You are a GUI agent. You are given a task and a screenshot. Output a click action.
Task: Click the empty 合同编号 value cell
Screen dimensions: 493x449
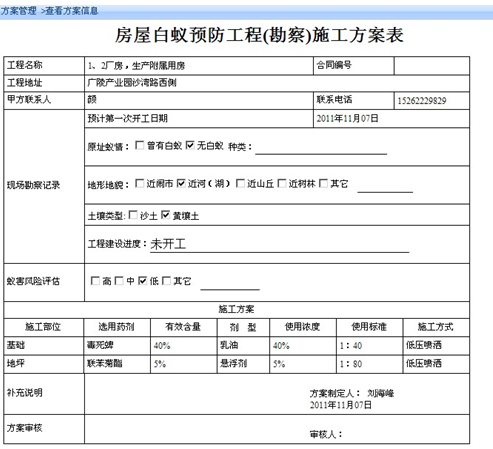click(432, 66)
